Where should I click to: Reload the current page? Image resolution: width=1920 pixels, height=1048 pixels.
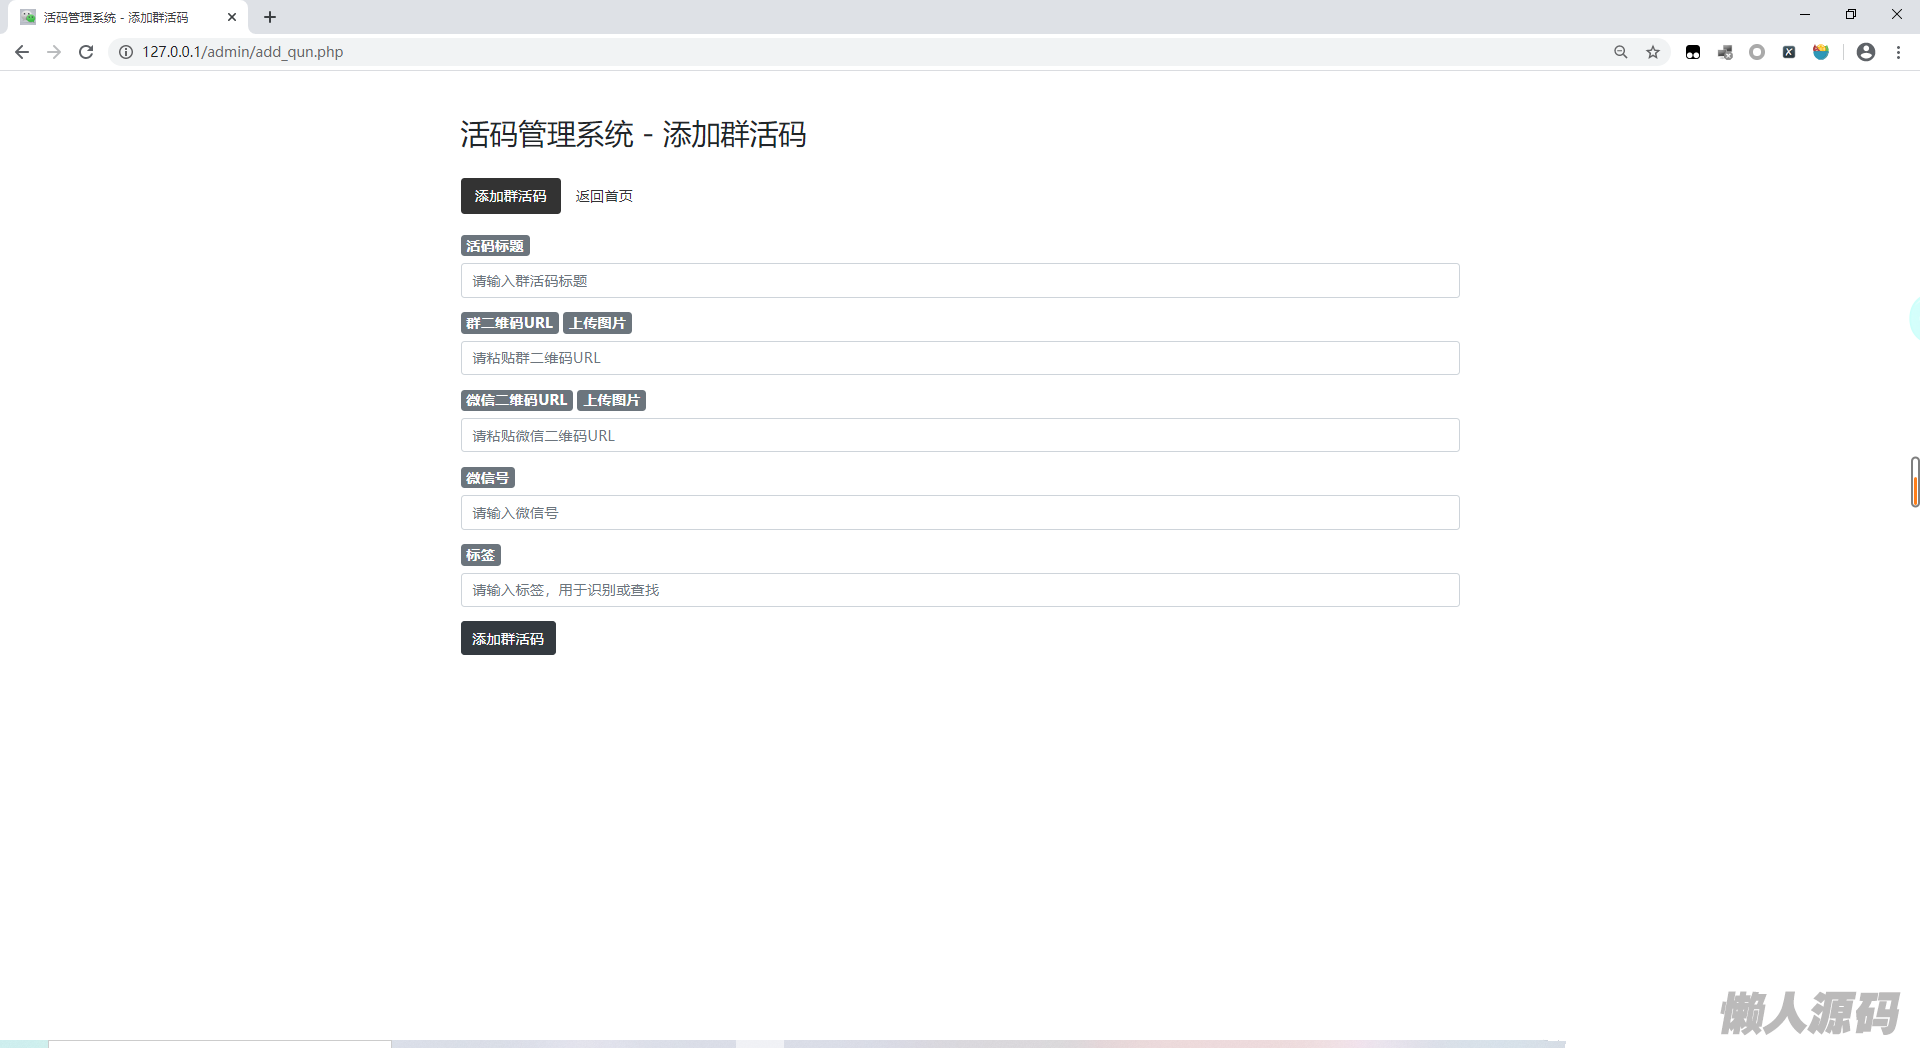[x=86, y=52]
